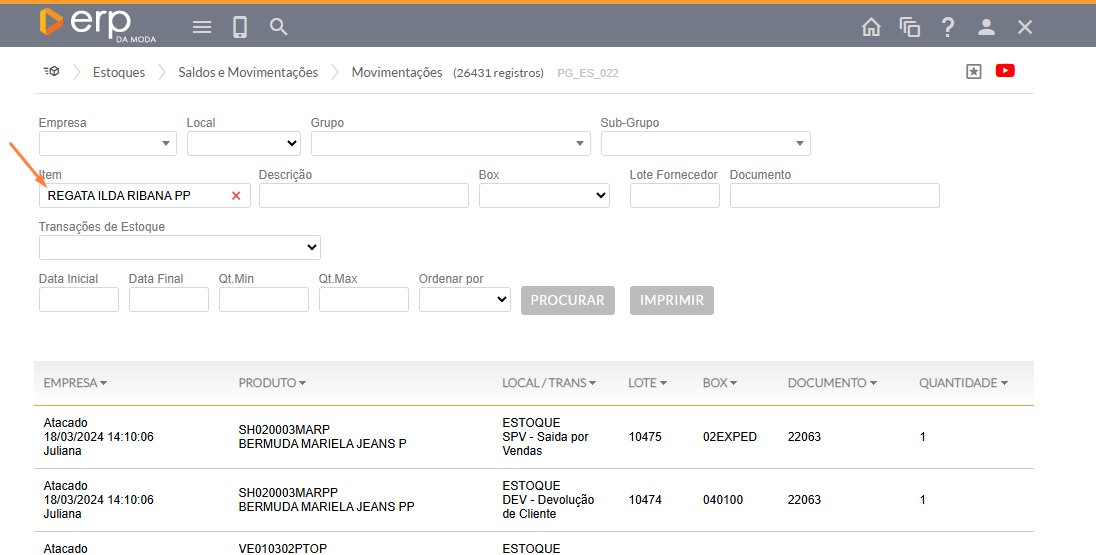The image size is (1096, 555).
Task: Expand Transações de Estoque dropdown
Action: [180, 247]
